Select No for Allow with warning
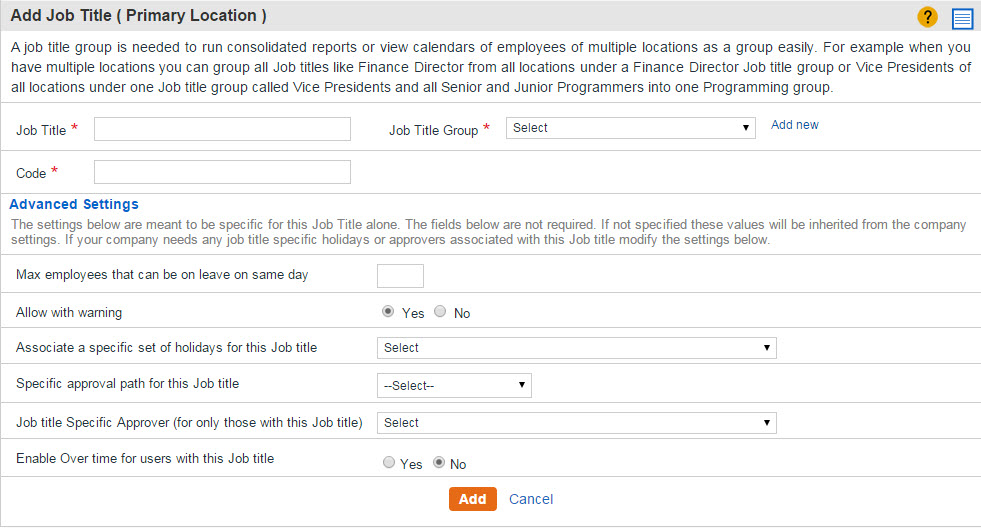981x528 pixels. [x=440, y=312]
